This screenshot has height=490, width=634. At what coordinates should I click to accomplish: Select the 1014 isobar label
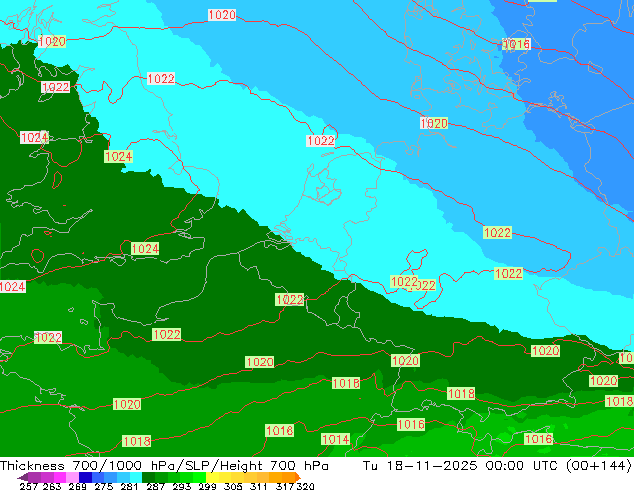(x=336, y=439)
